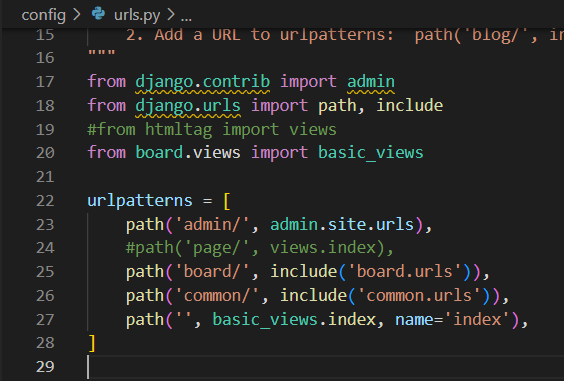564x381 pixels.
Task: Click the string 'common/' on line 26
Action: 217,296
